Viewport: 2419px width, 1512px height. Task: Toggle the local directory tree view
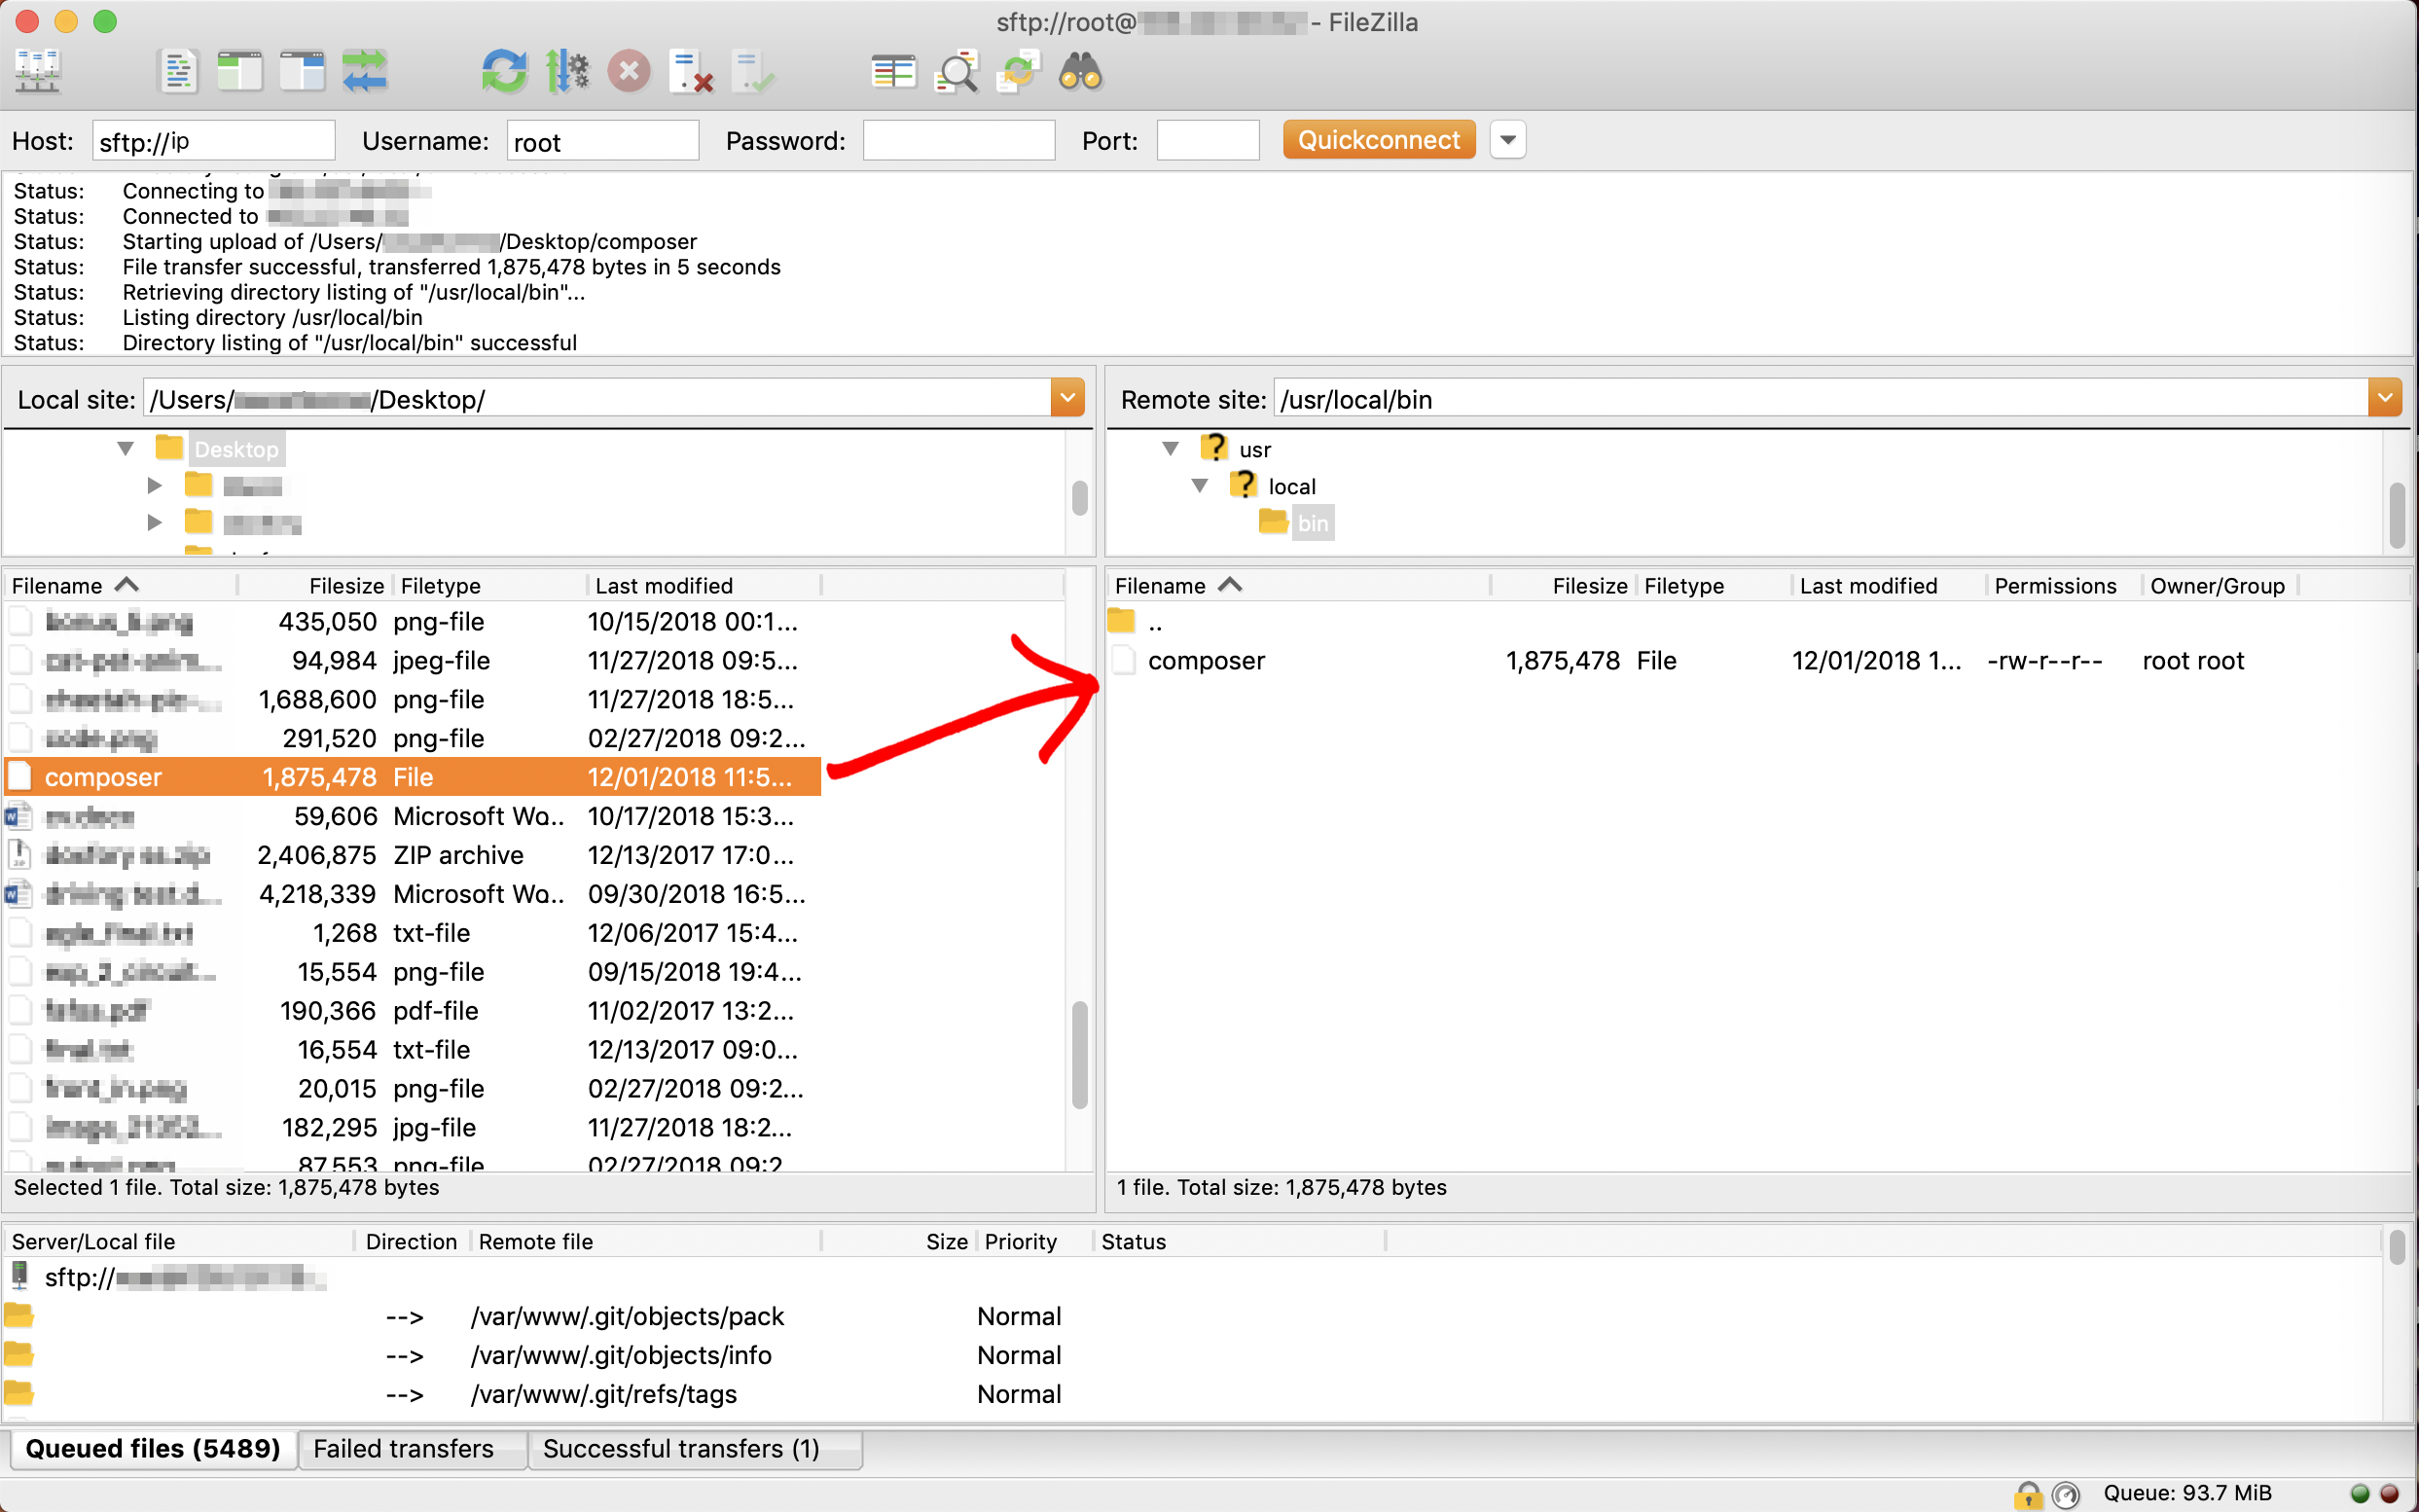tap(240, 72)
